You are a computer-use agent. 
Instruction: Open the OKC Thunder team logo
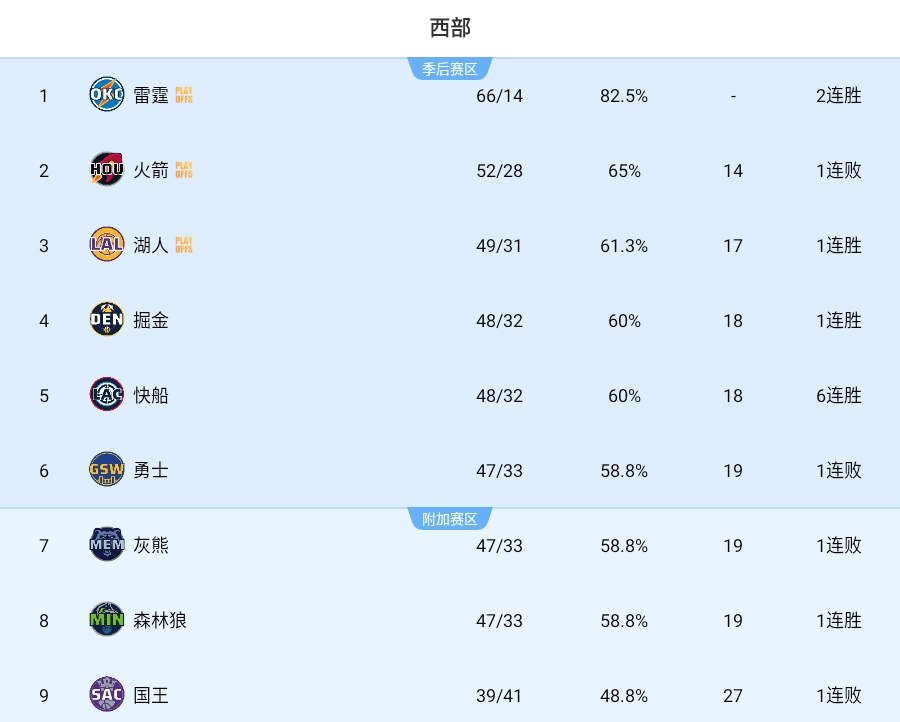107,95
